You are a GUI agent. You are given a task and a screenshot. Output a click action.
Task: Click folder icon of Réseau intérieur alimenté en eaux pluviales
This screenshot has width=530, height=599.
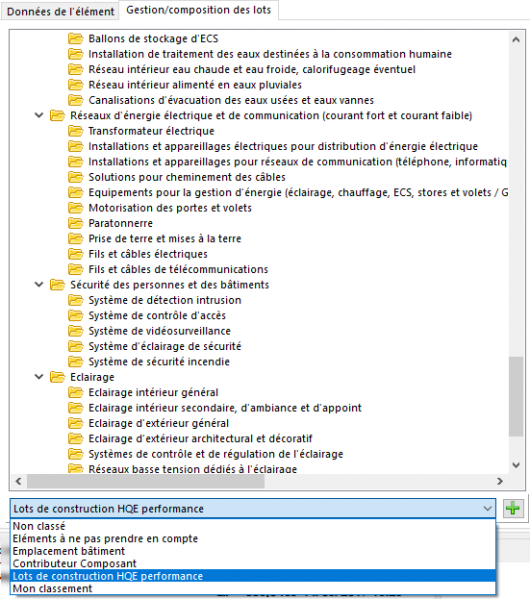coord(76,84)
